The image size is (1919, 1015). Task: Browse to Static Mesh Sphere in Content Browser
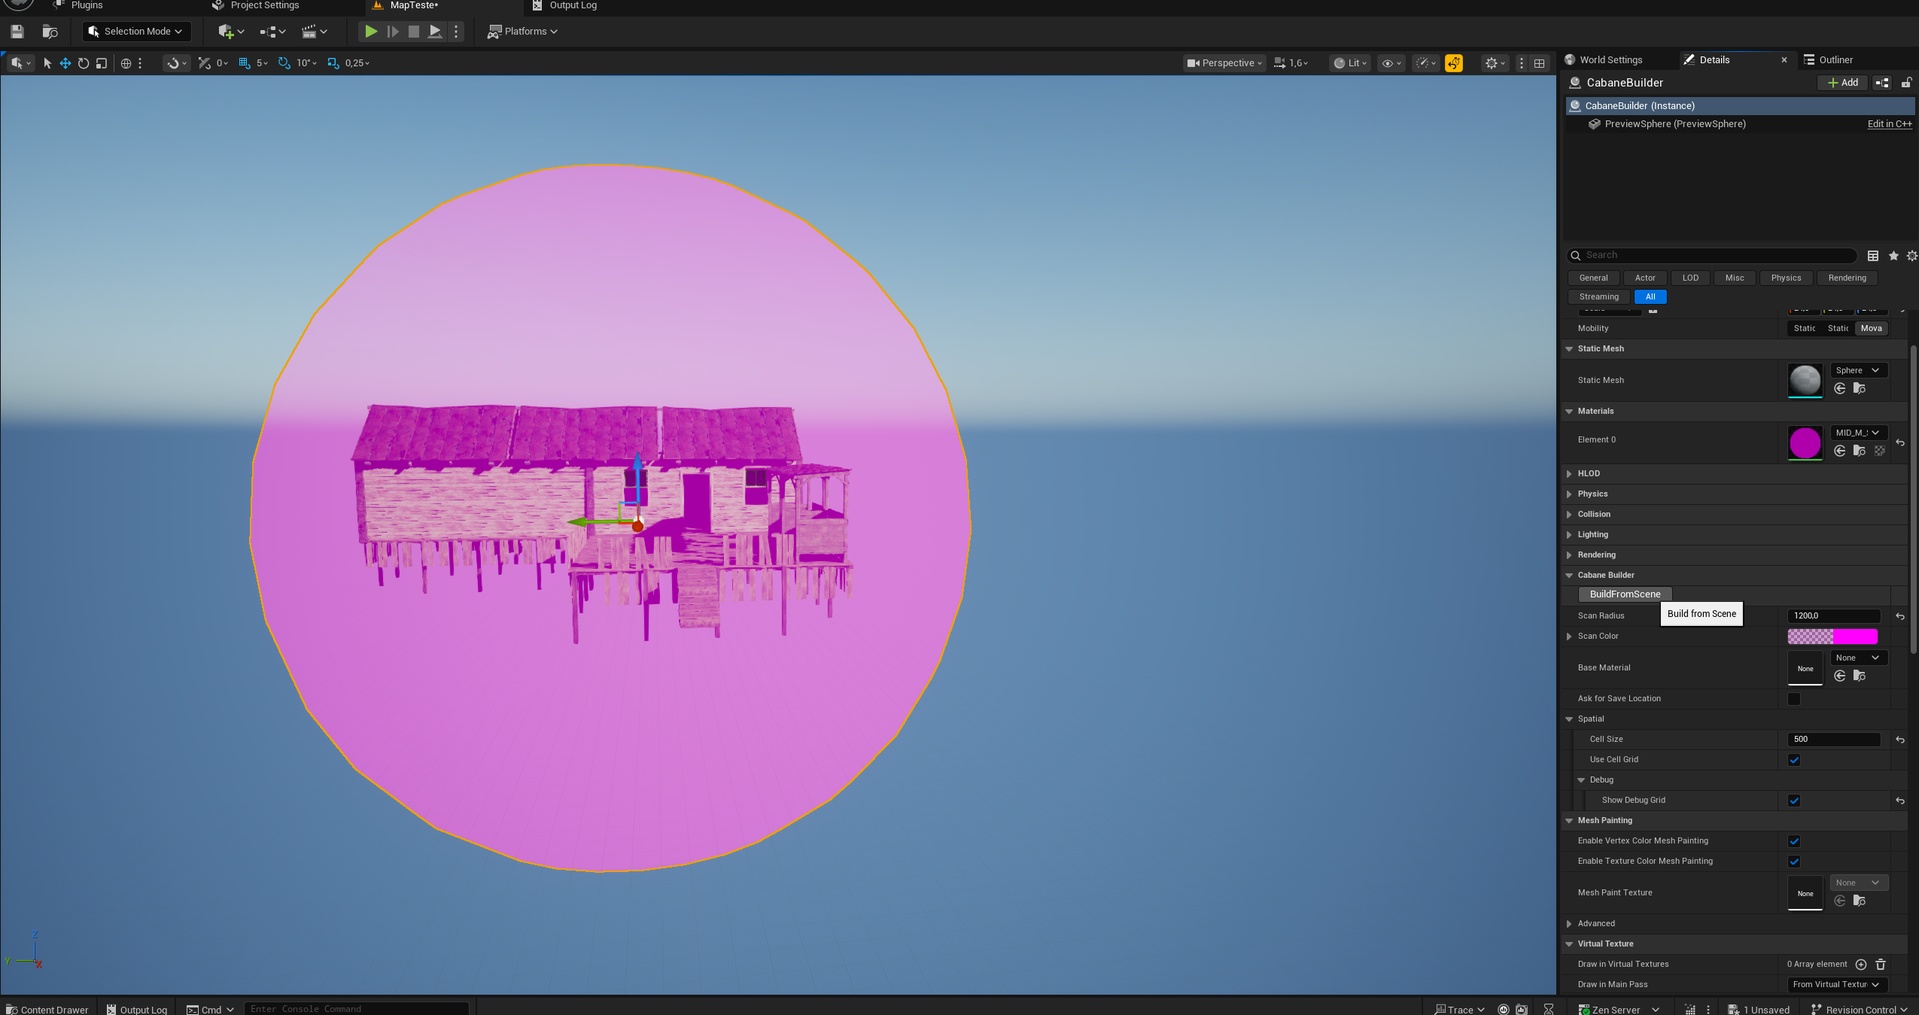1859,389
